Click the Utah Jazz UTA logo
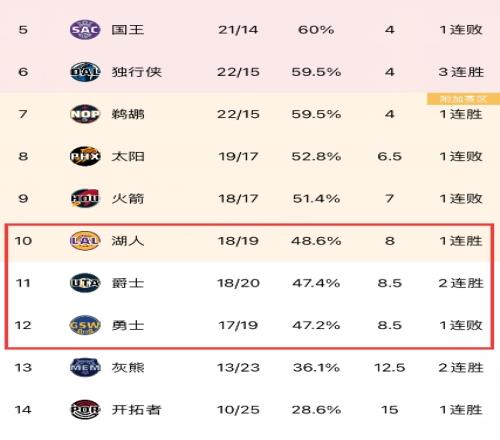This screenshot has width=500, height=440. click(85, 283)
